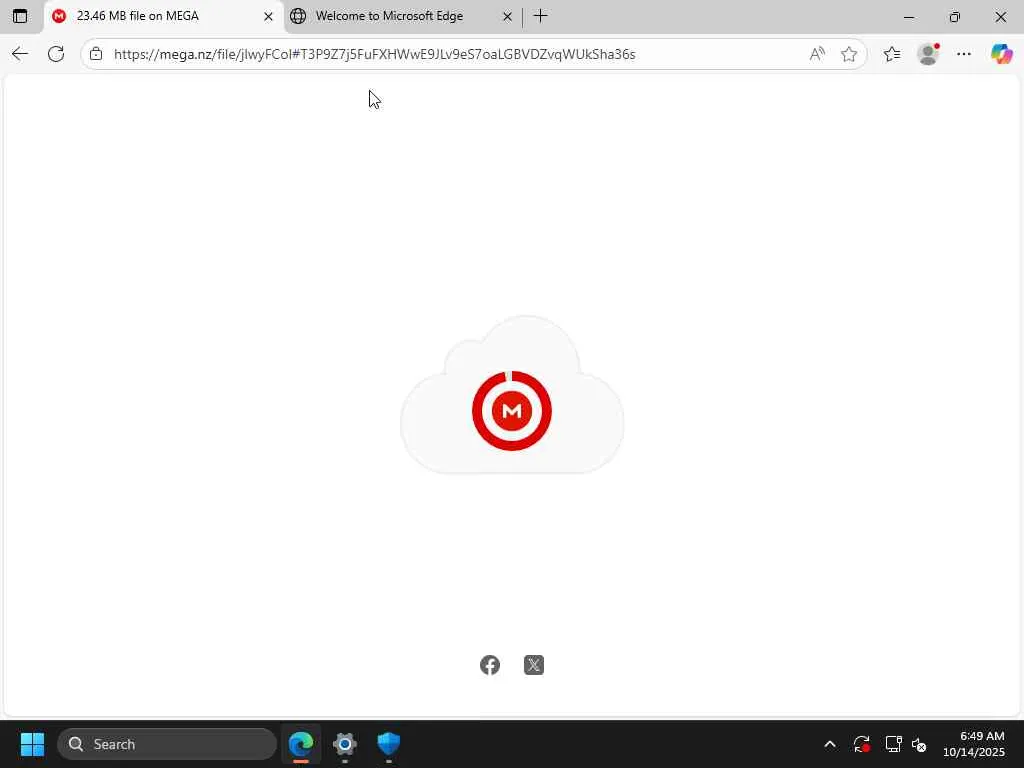The width and height of the screenshot is (1024, 768).
Task: Open the Favorites list icon
Action: 892,54
